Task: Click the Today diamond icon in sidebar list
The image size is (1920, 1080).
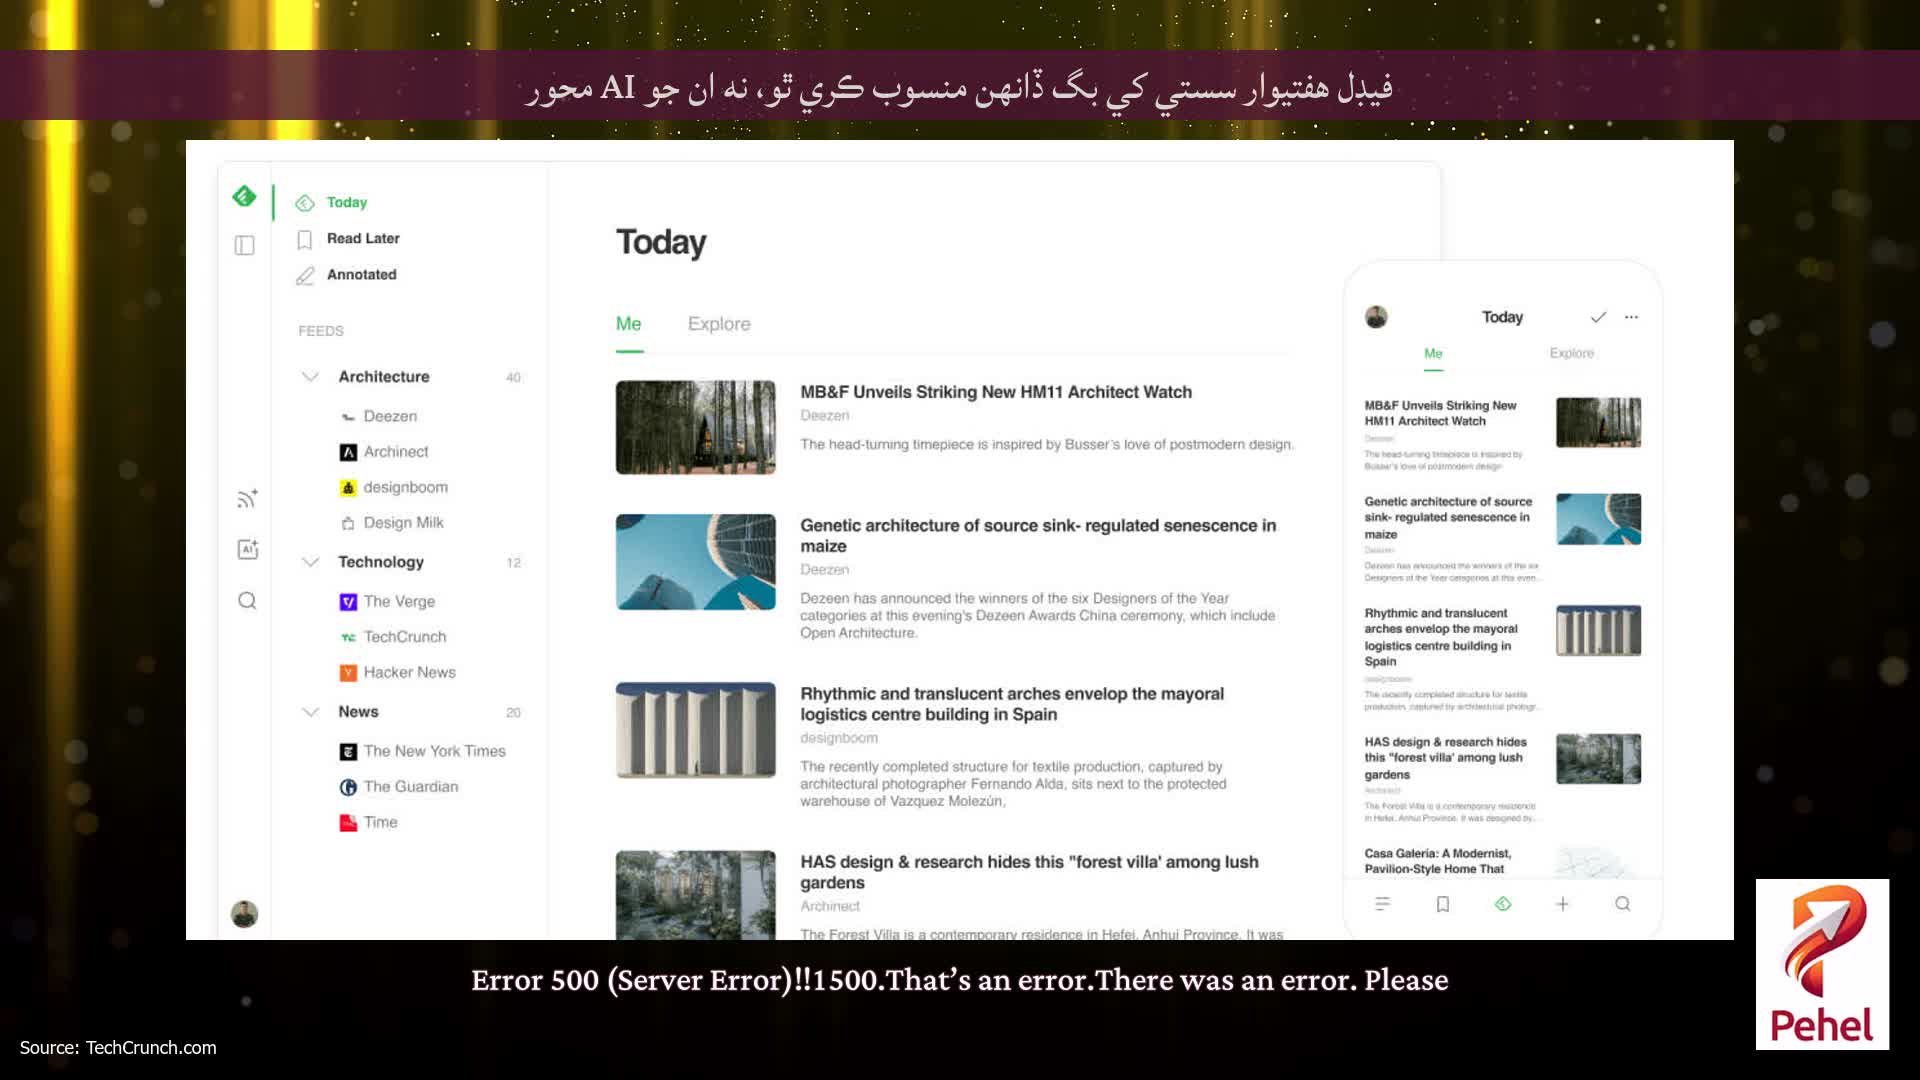Action: point(305,203)
